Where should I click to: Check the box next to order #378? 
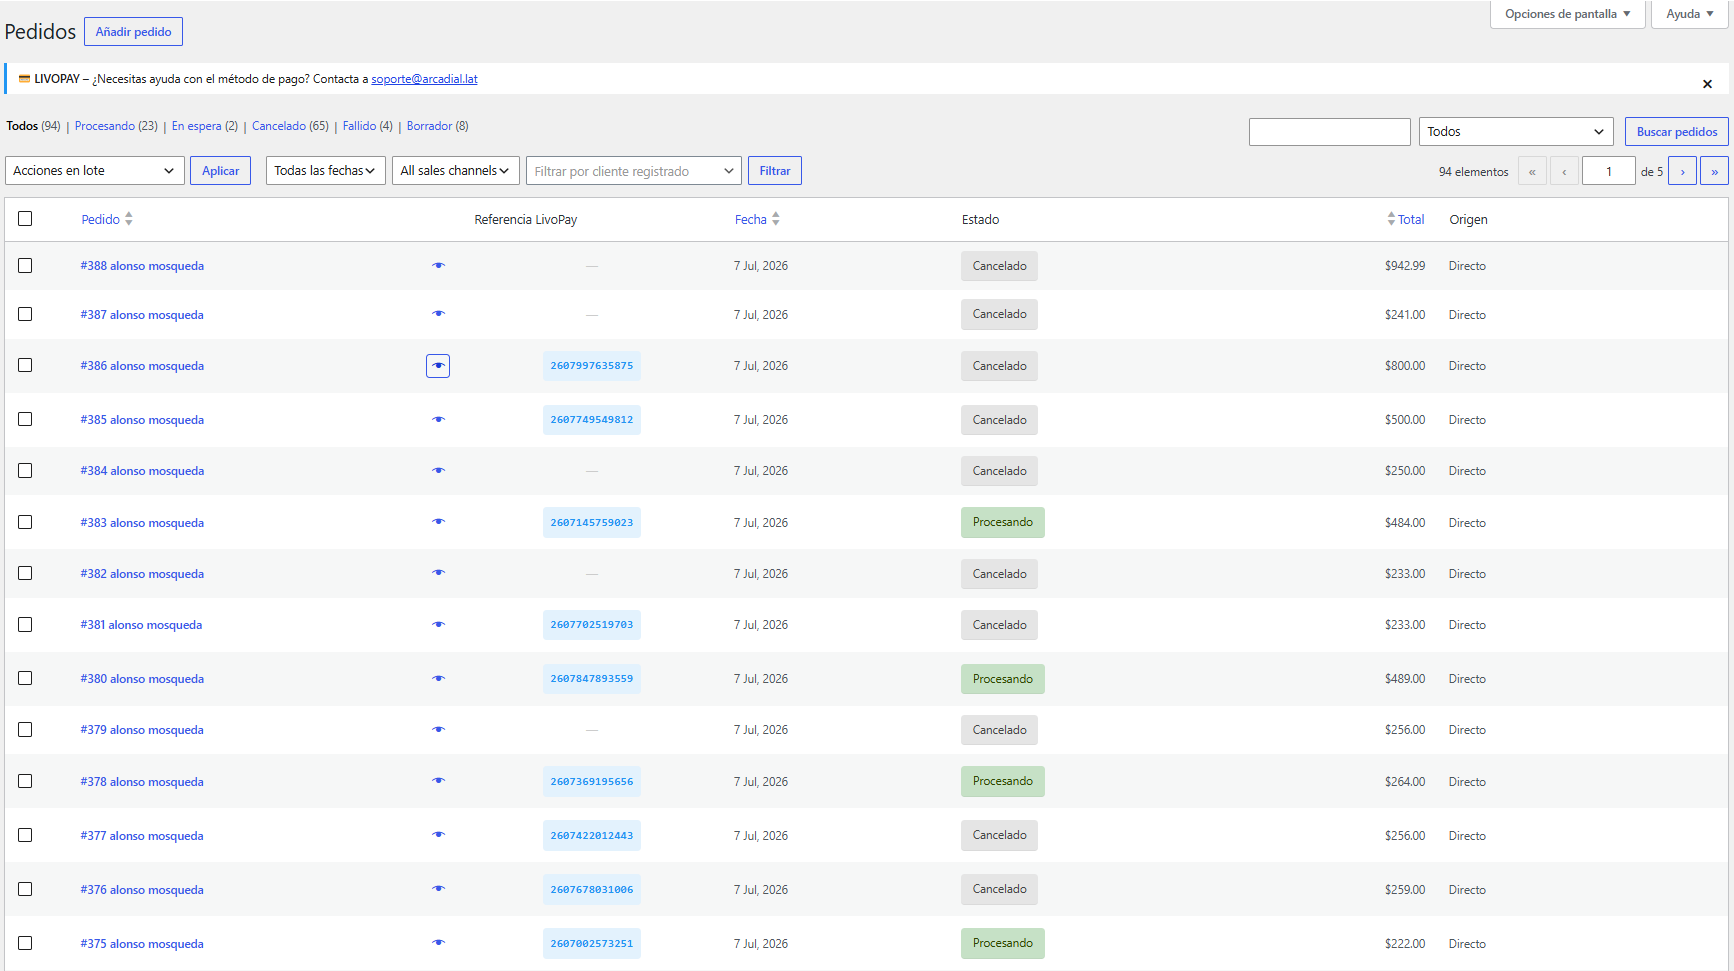point(25,781)
